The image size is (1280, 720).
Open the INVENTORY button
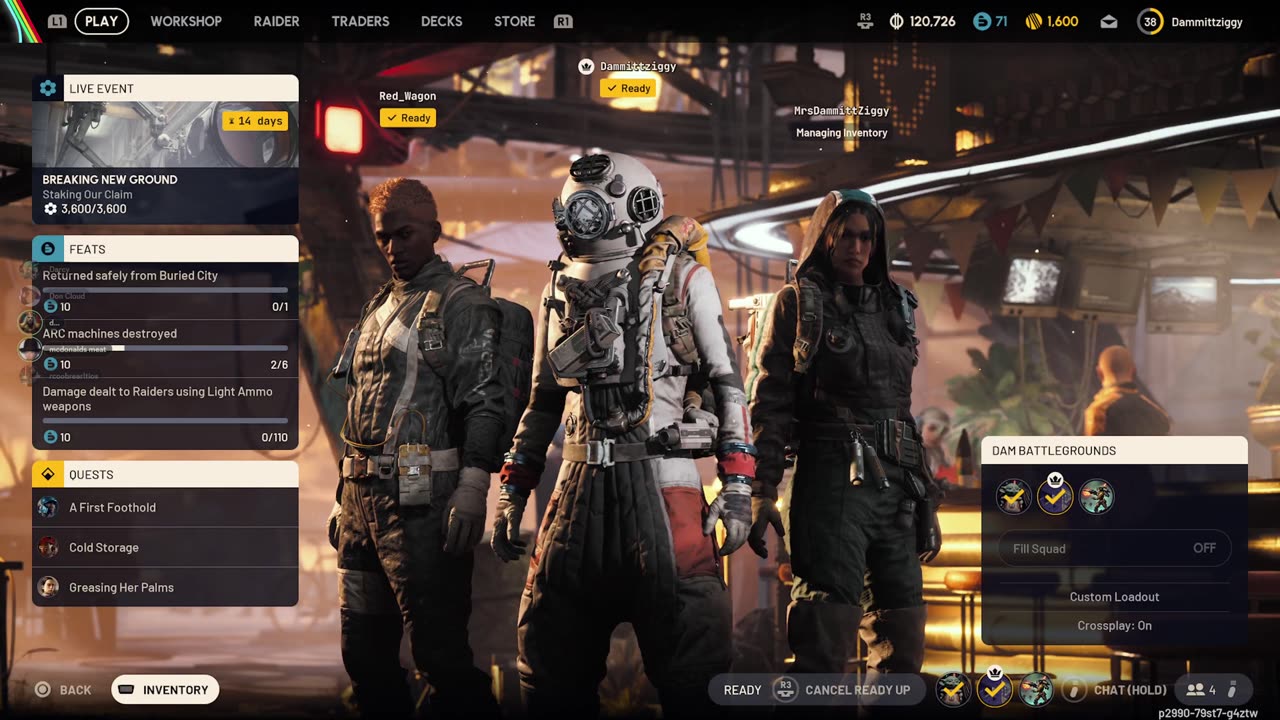click(x=165, y=690)
